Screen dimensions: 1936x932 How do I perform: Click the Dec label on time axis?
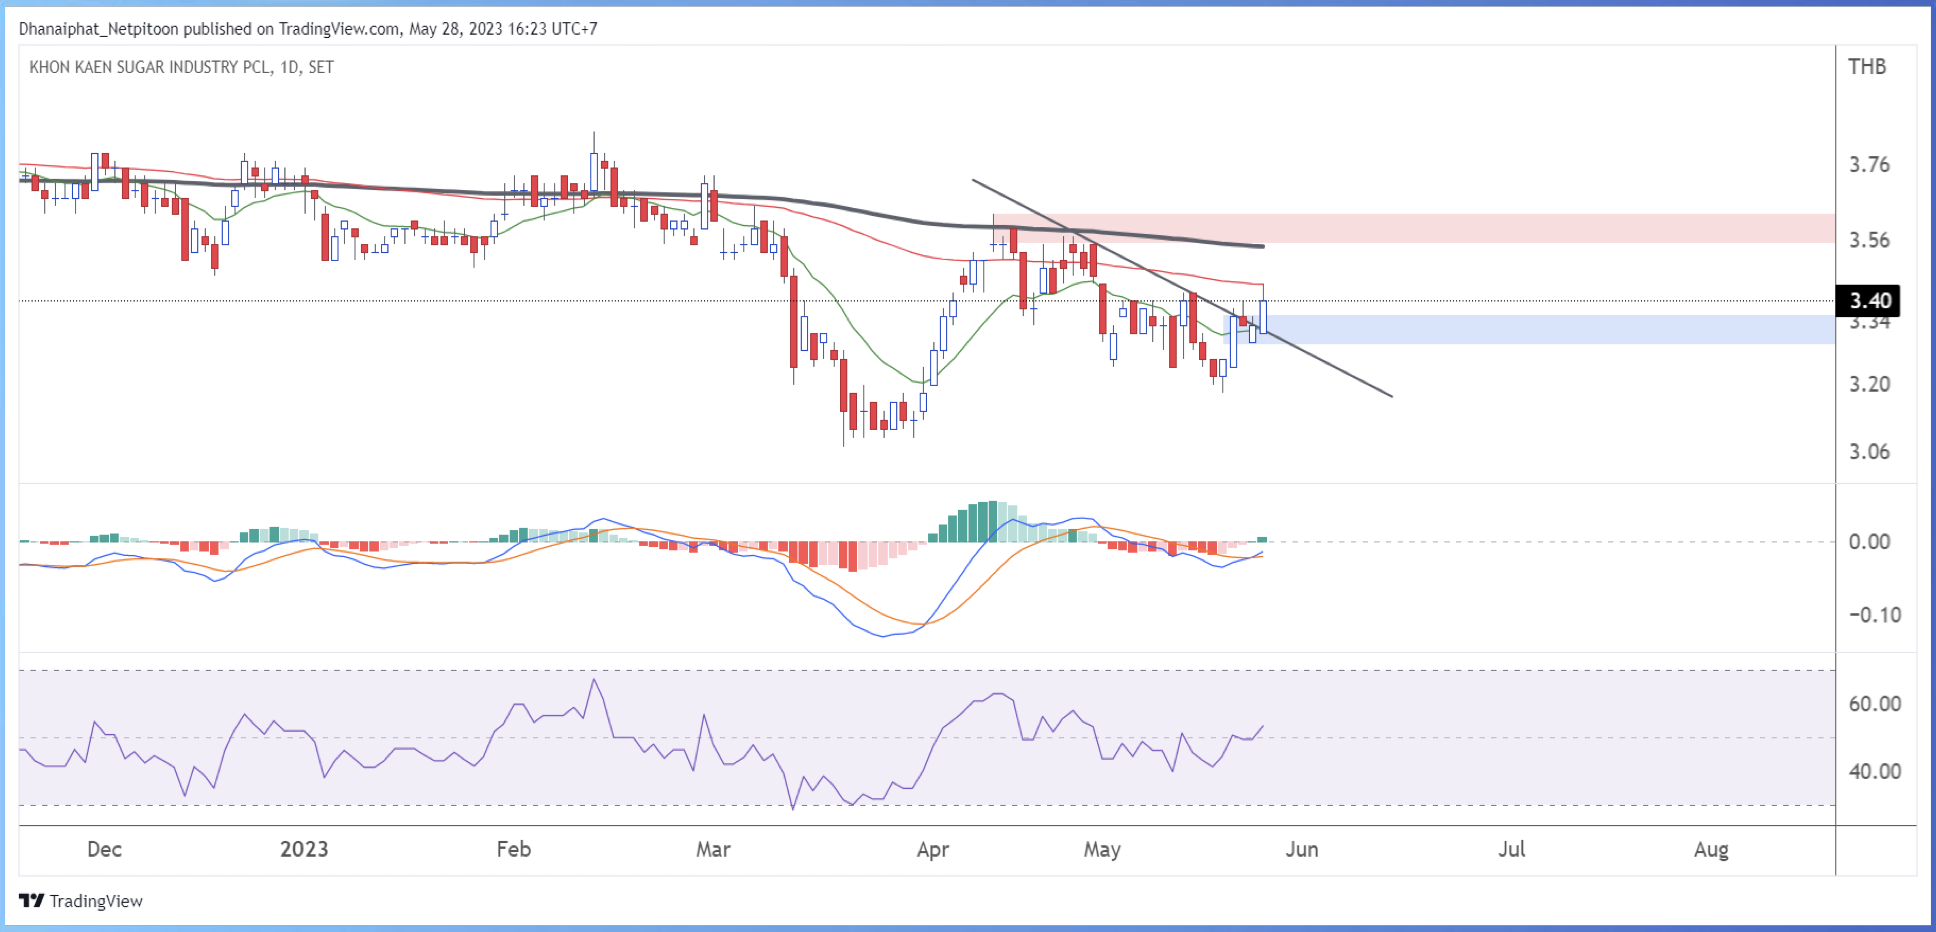click(104, 850)
